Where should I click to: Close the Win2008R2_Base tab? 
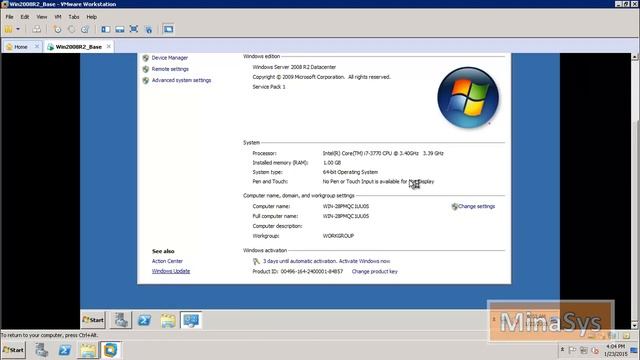pos(109,47)
